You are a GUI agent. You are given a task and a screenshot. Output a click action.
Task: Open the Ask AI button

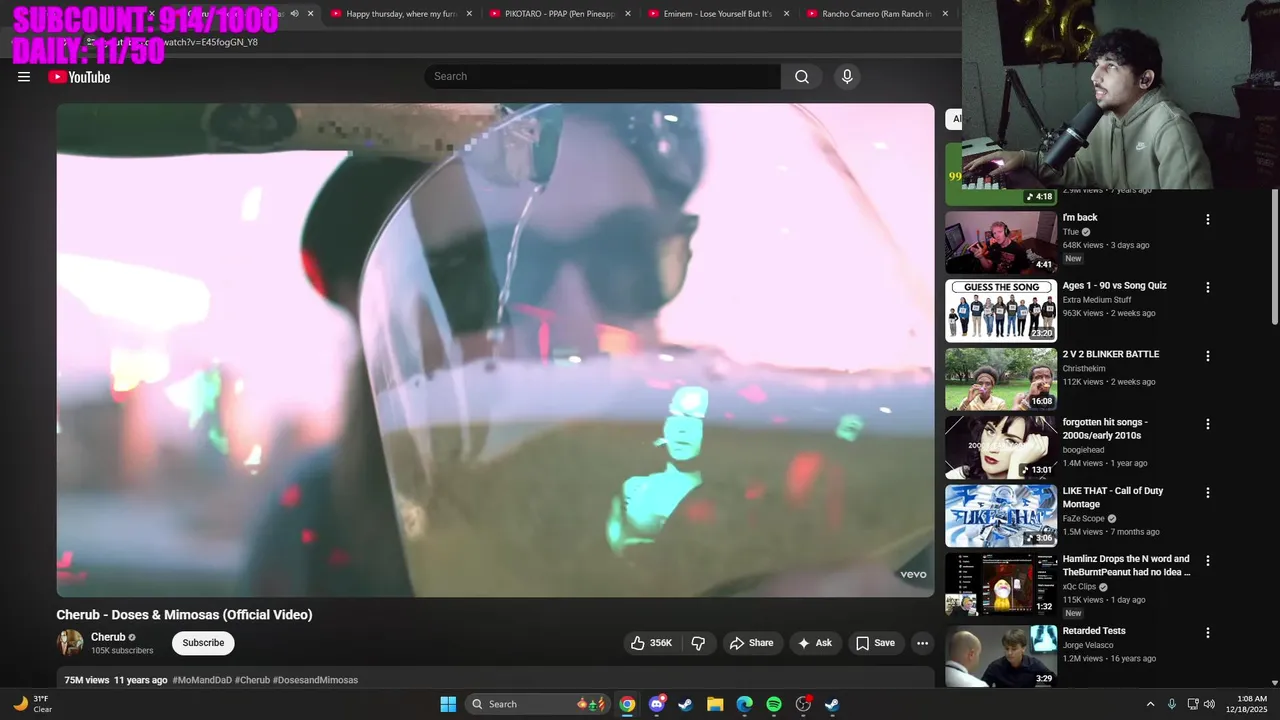(815, 643)
